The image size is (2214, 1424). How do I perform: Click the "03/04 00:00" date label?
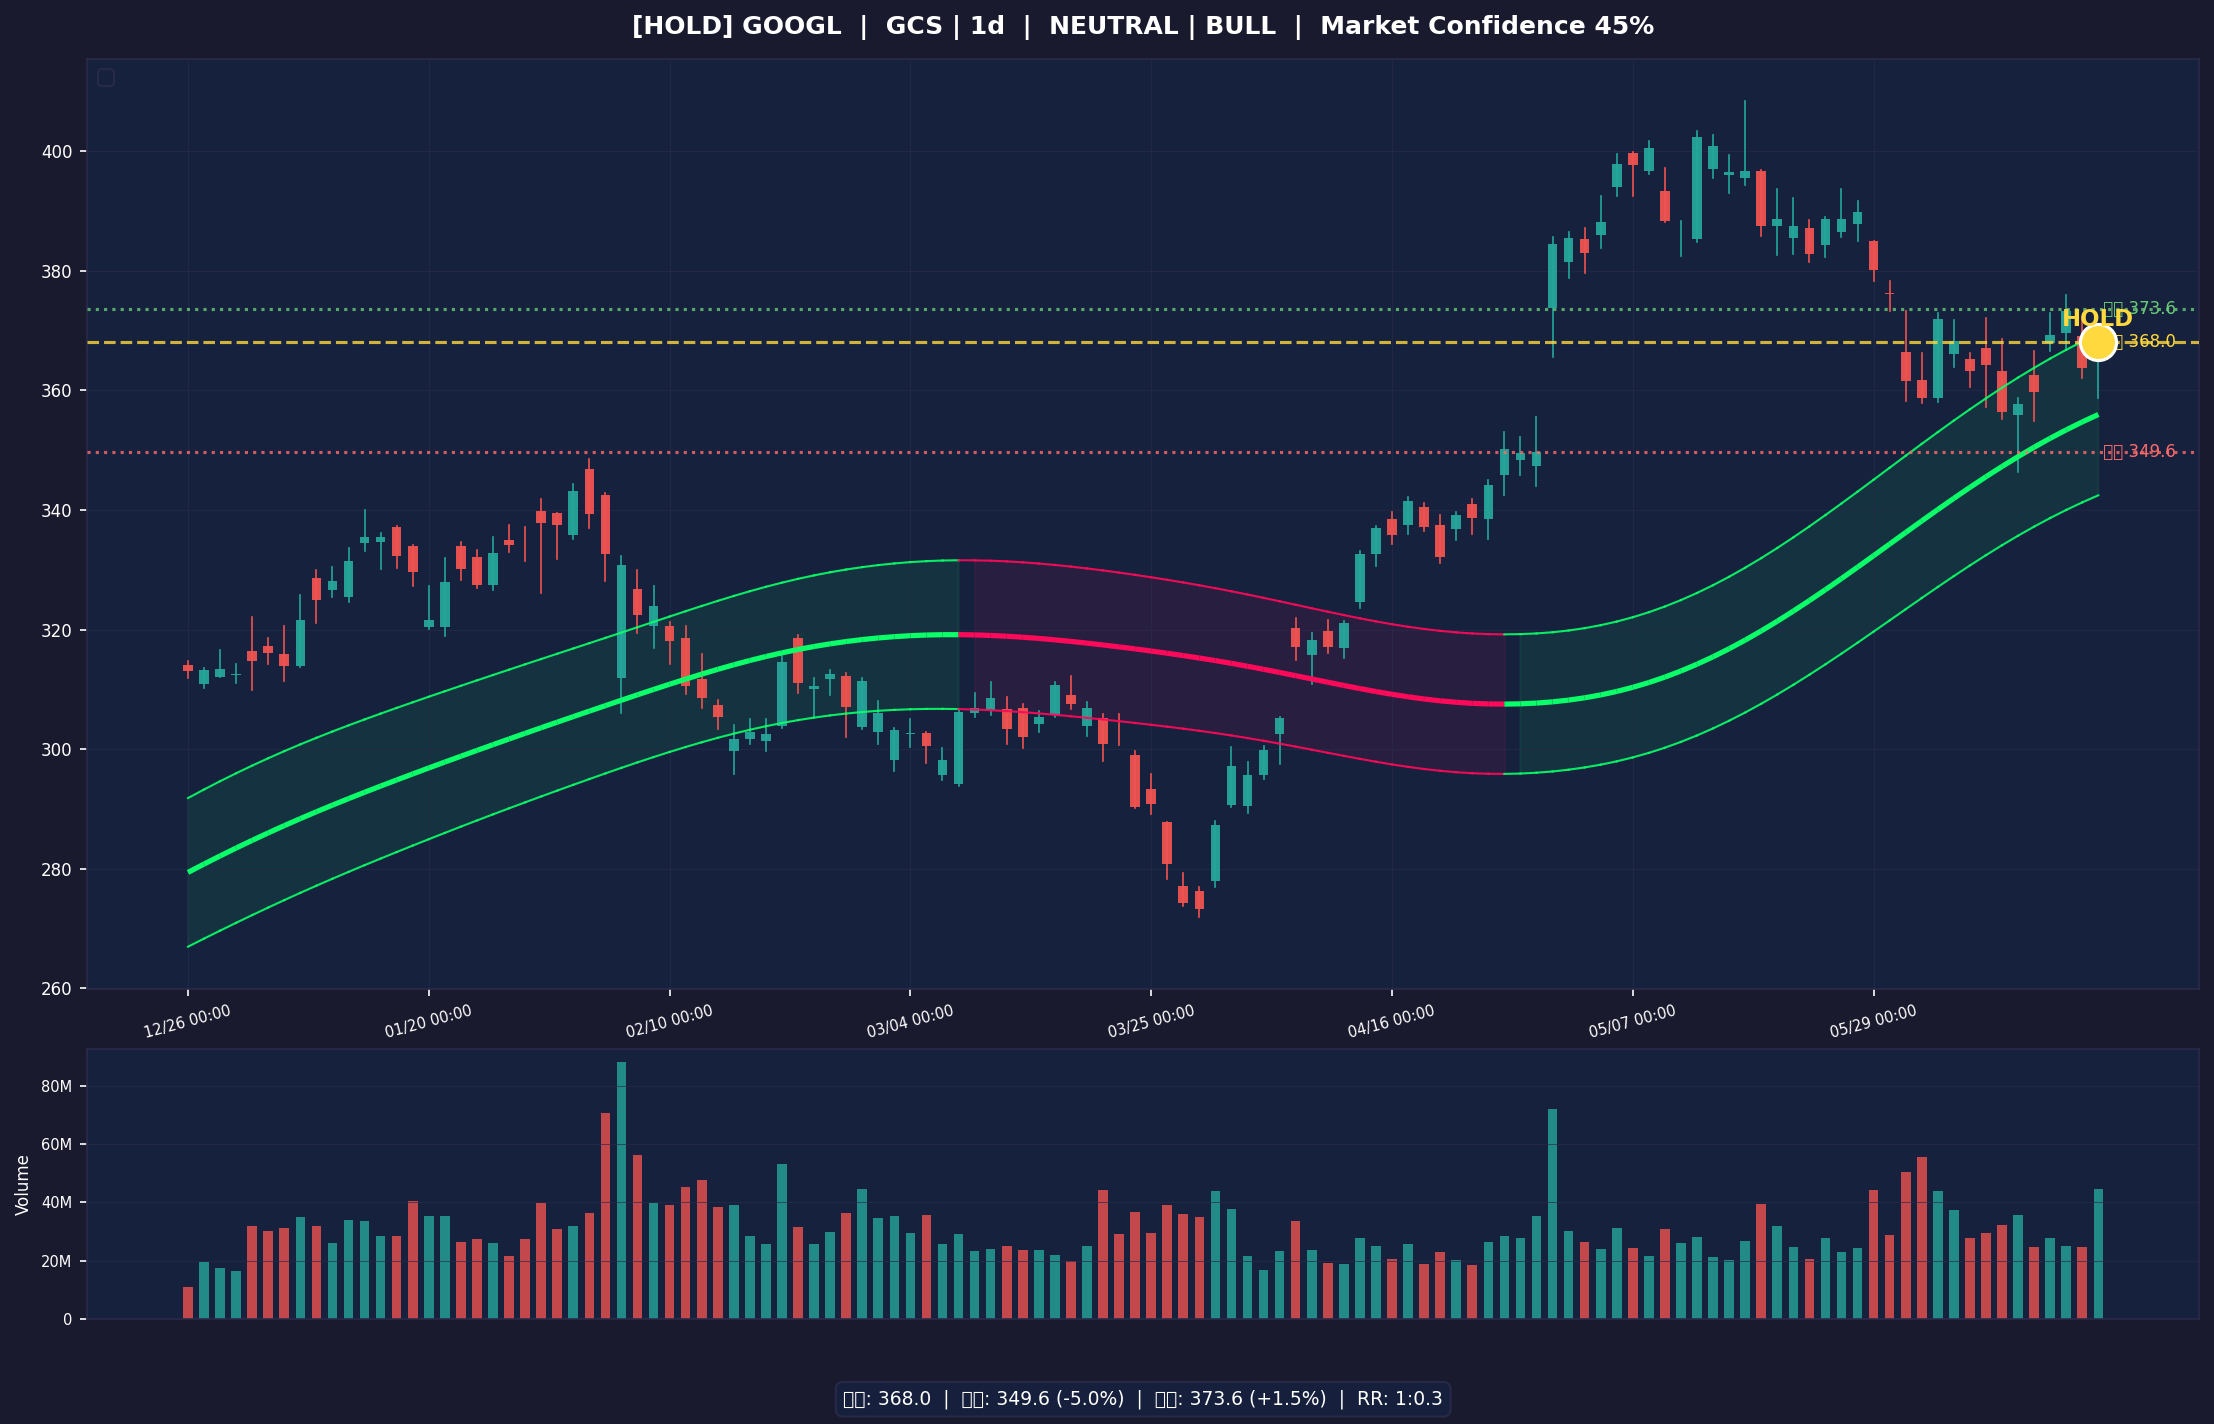coord(910,1021)
